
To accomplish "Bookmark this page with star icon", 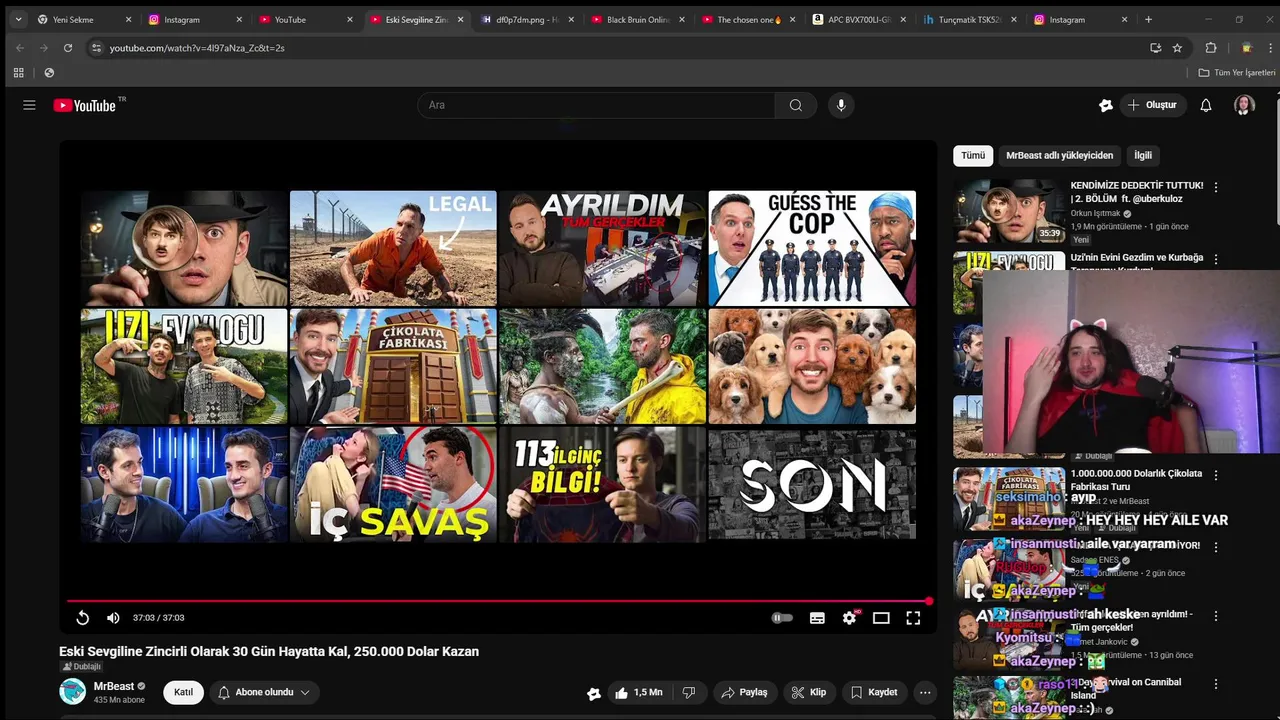I will point(1177,47).
